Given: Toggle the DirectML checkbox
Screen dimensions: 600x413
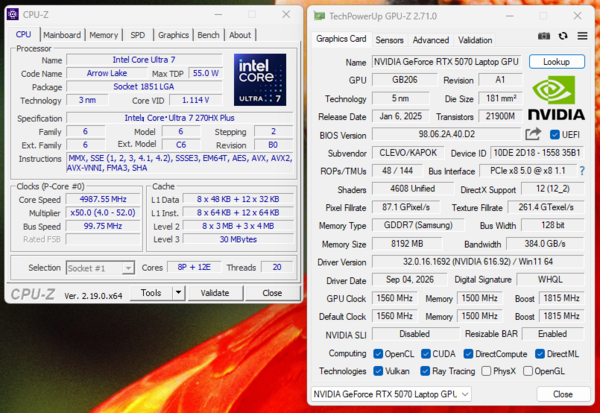Looking at the screenshot, I should [x=540, y=354].
